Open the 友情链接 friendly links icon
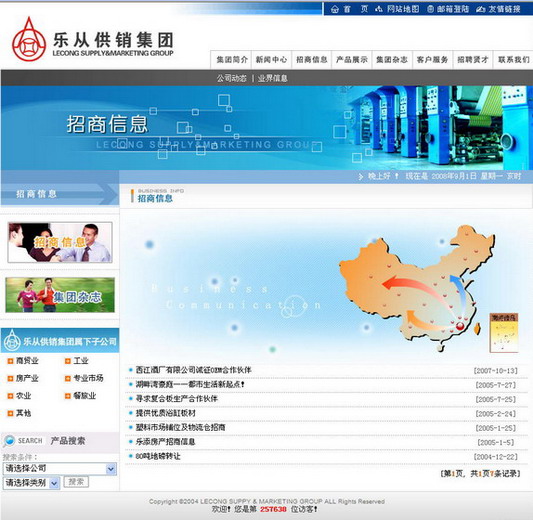Image resolution: width=533 pixels, height=520 pixels. (x=480, y=9)
